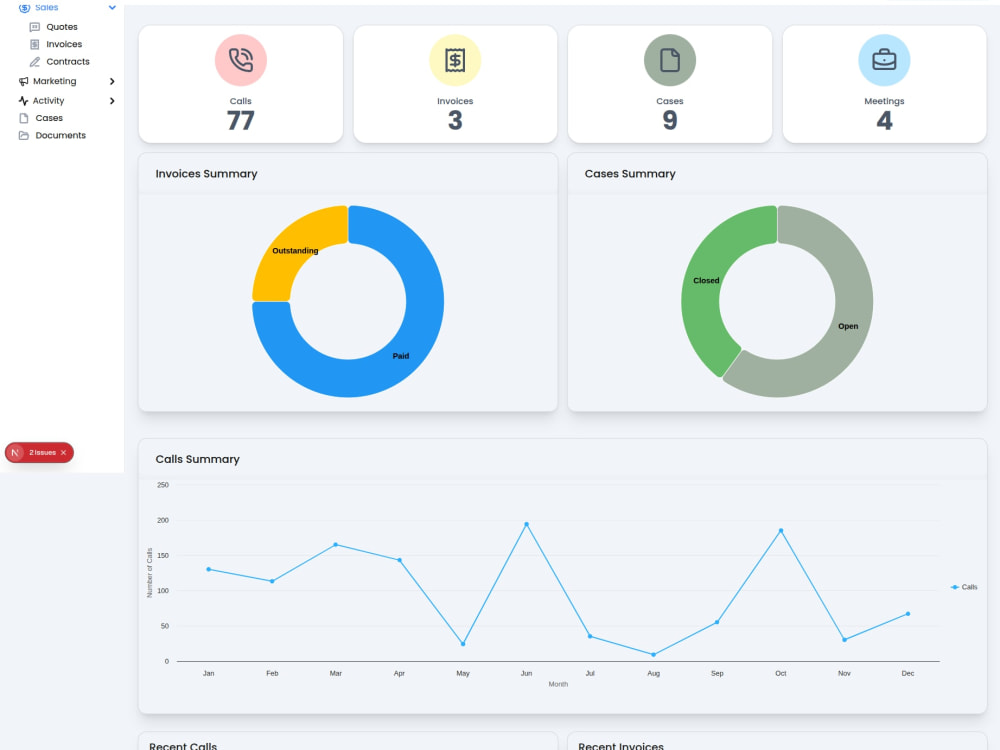The height and width of the screenshot is (750, 1000).
Task: Click the Invoices Summary heading
Action: click(206, 173)
